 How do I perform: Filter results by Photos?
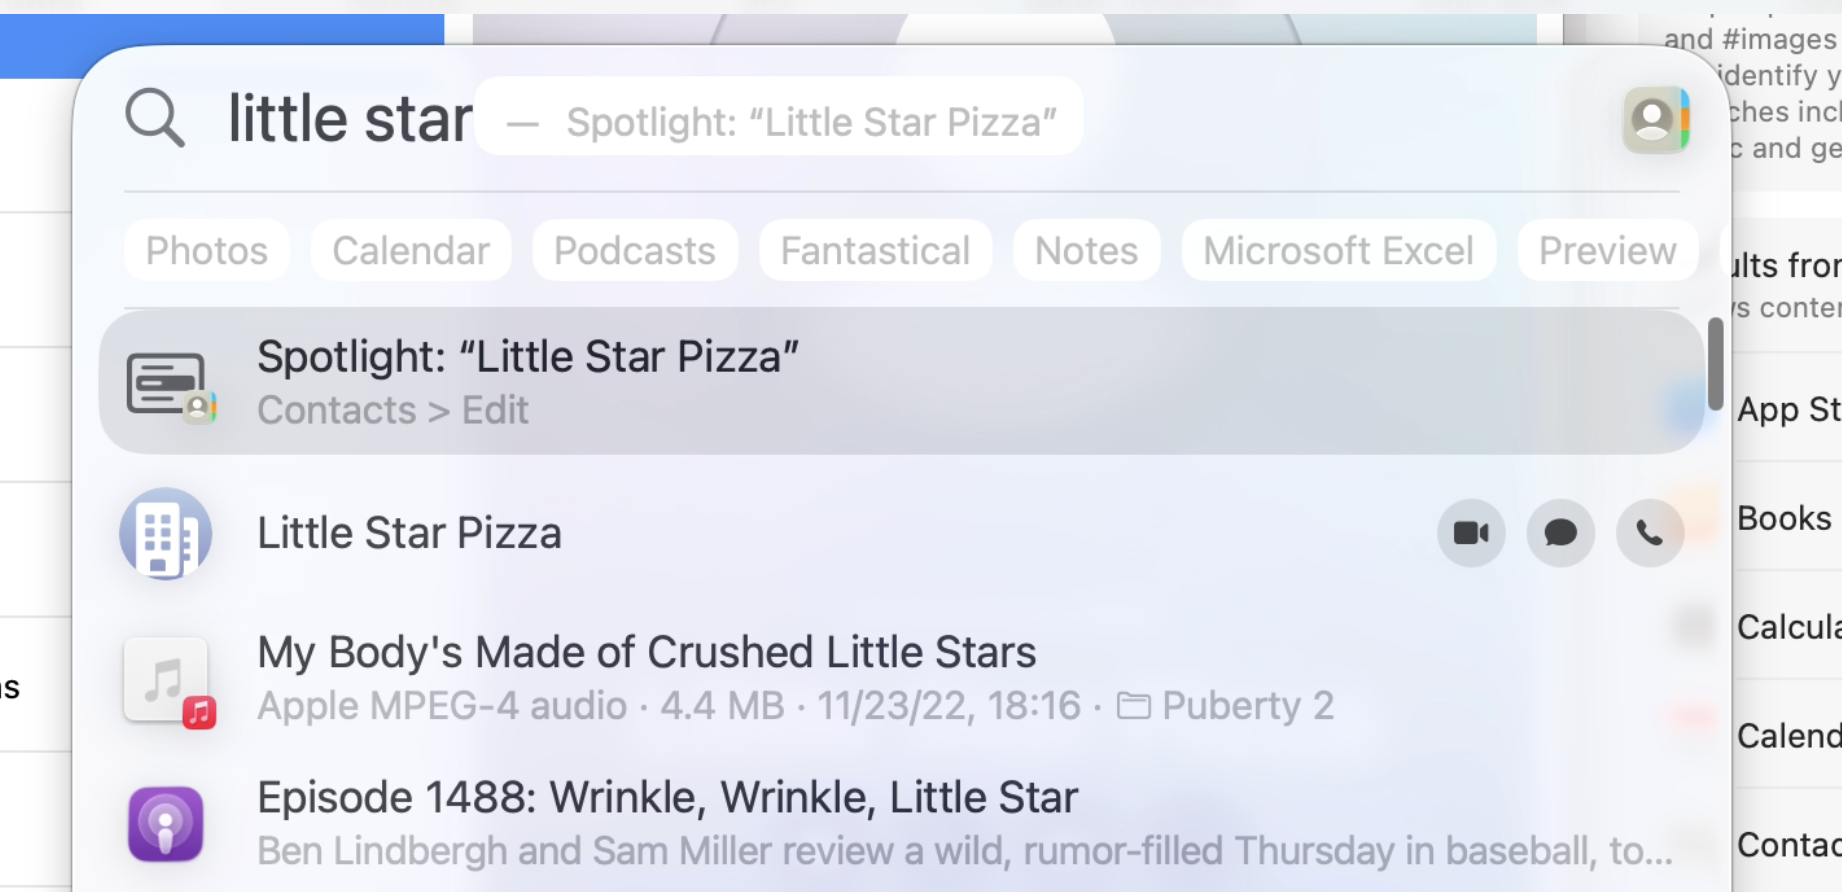pyautogui.click(x=207, y=250)
